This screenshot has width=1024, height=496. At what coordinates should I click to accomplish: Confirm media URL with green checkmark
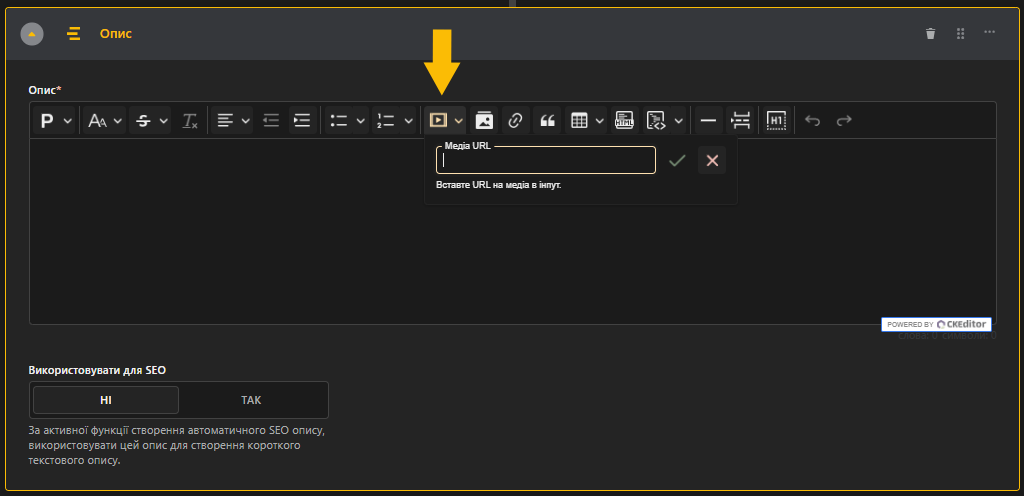pyautogui.click(x=677, y=160)
